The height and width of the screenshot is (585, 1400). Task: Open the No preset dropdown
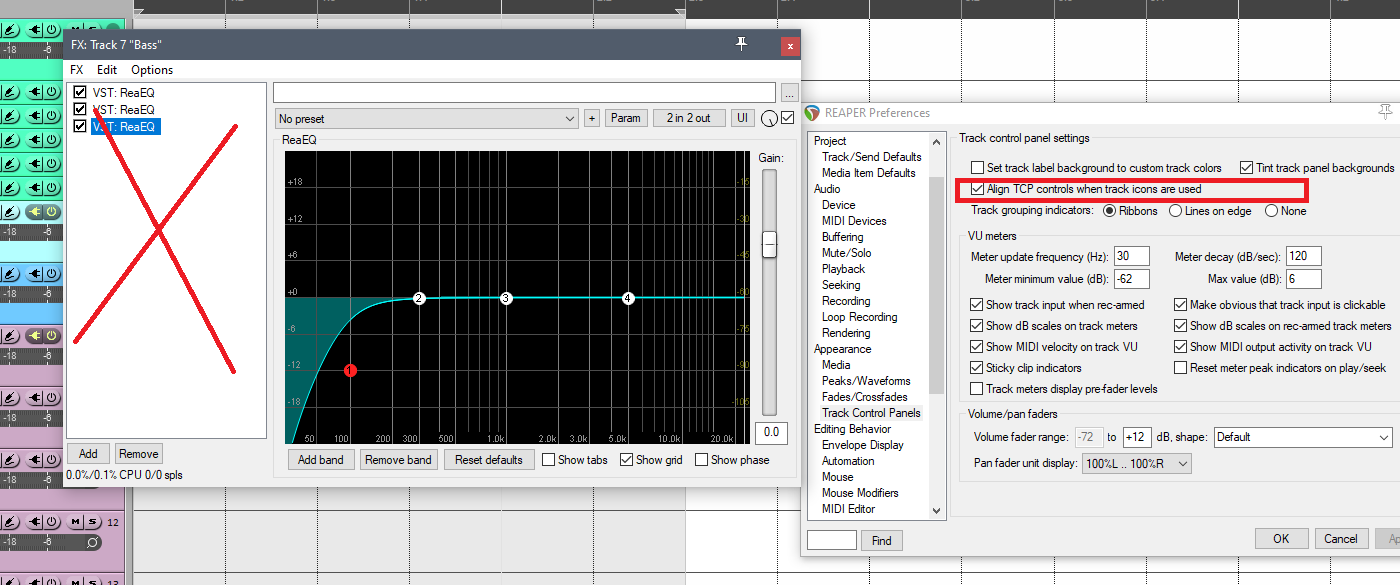coord(428,119)
